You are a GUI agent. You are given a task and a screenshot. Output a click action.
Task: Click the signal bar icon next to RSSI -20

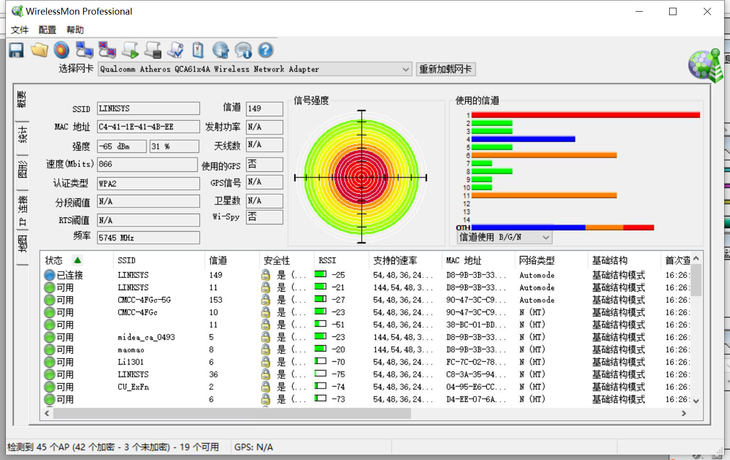click(x=320, y=349)
